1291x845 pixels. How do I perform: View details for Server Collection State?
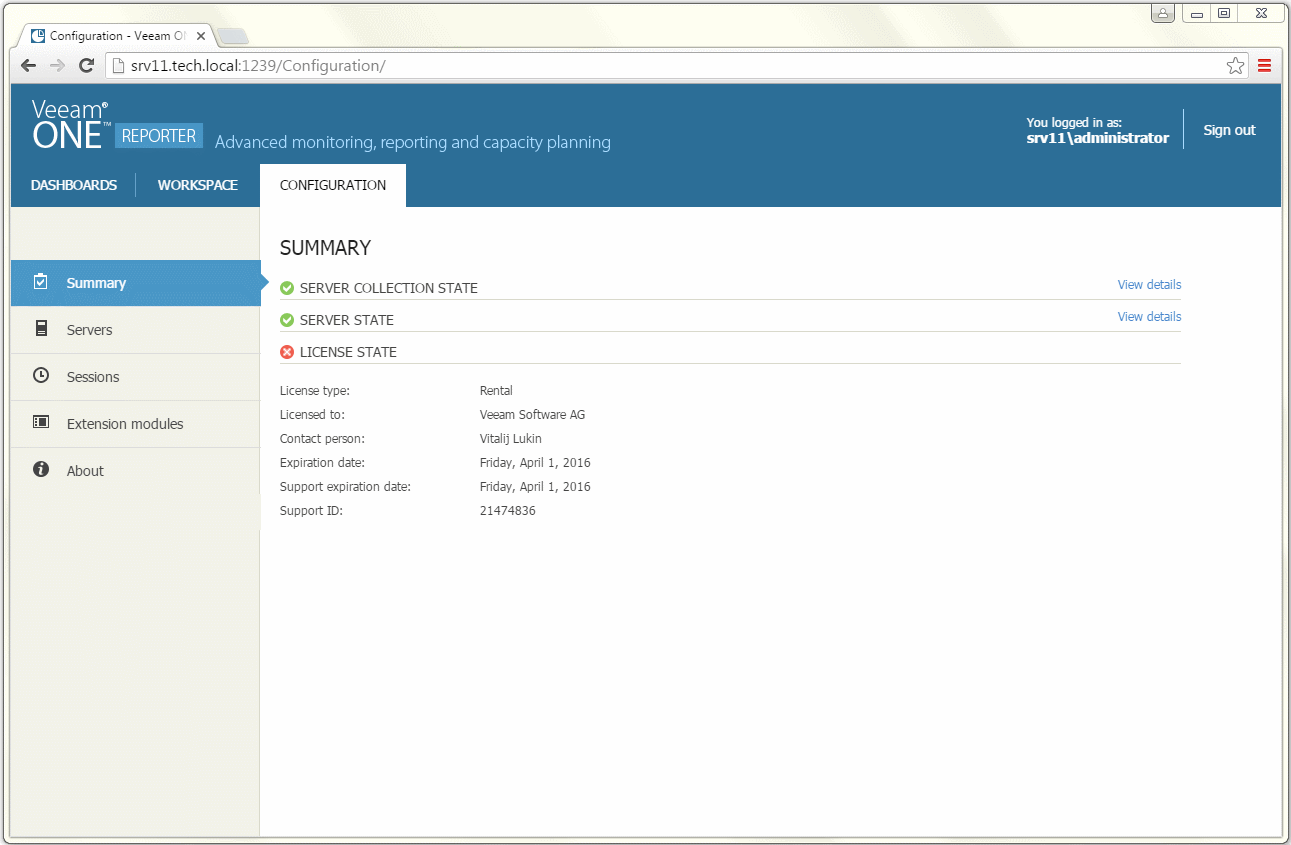[1149, 284]
